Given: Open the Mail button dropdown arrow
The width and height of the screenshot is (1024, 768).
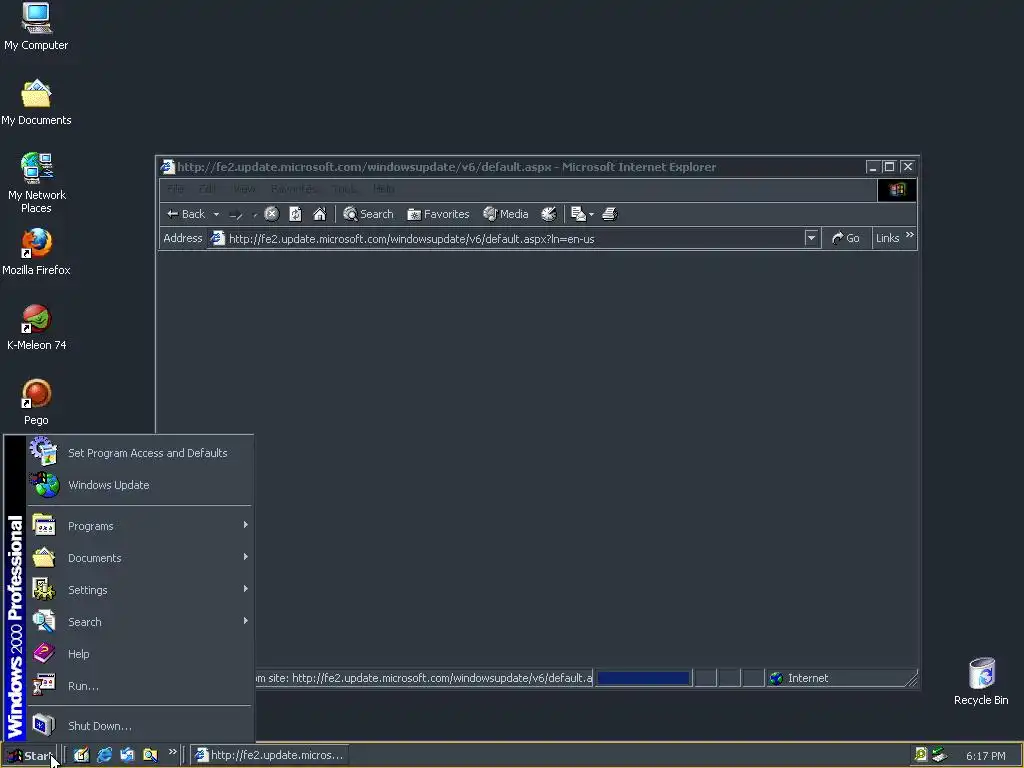Looking at the screenshot, I should 591,214.
